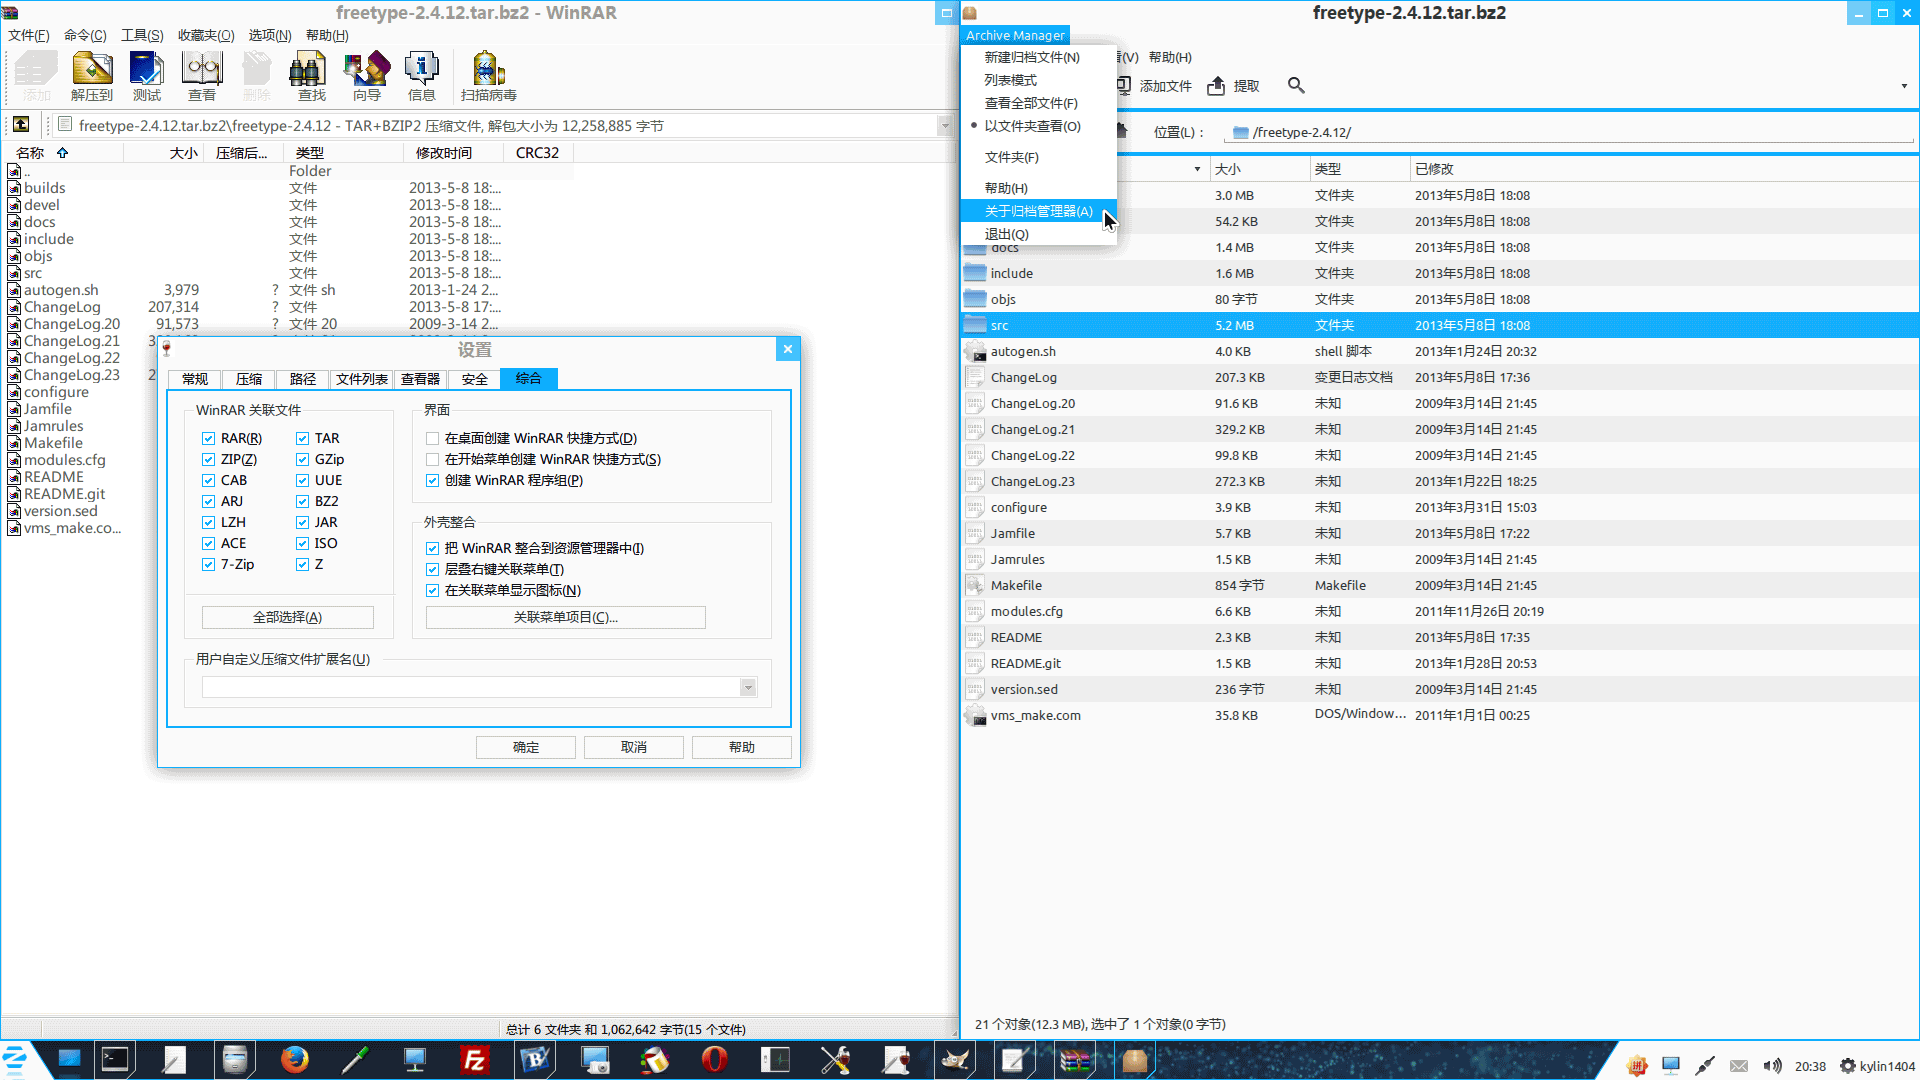Click the FileZilla taskbar icon
The height and width of the screenshot is (1080, 1920).
tap(475, 1060)
